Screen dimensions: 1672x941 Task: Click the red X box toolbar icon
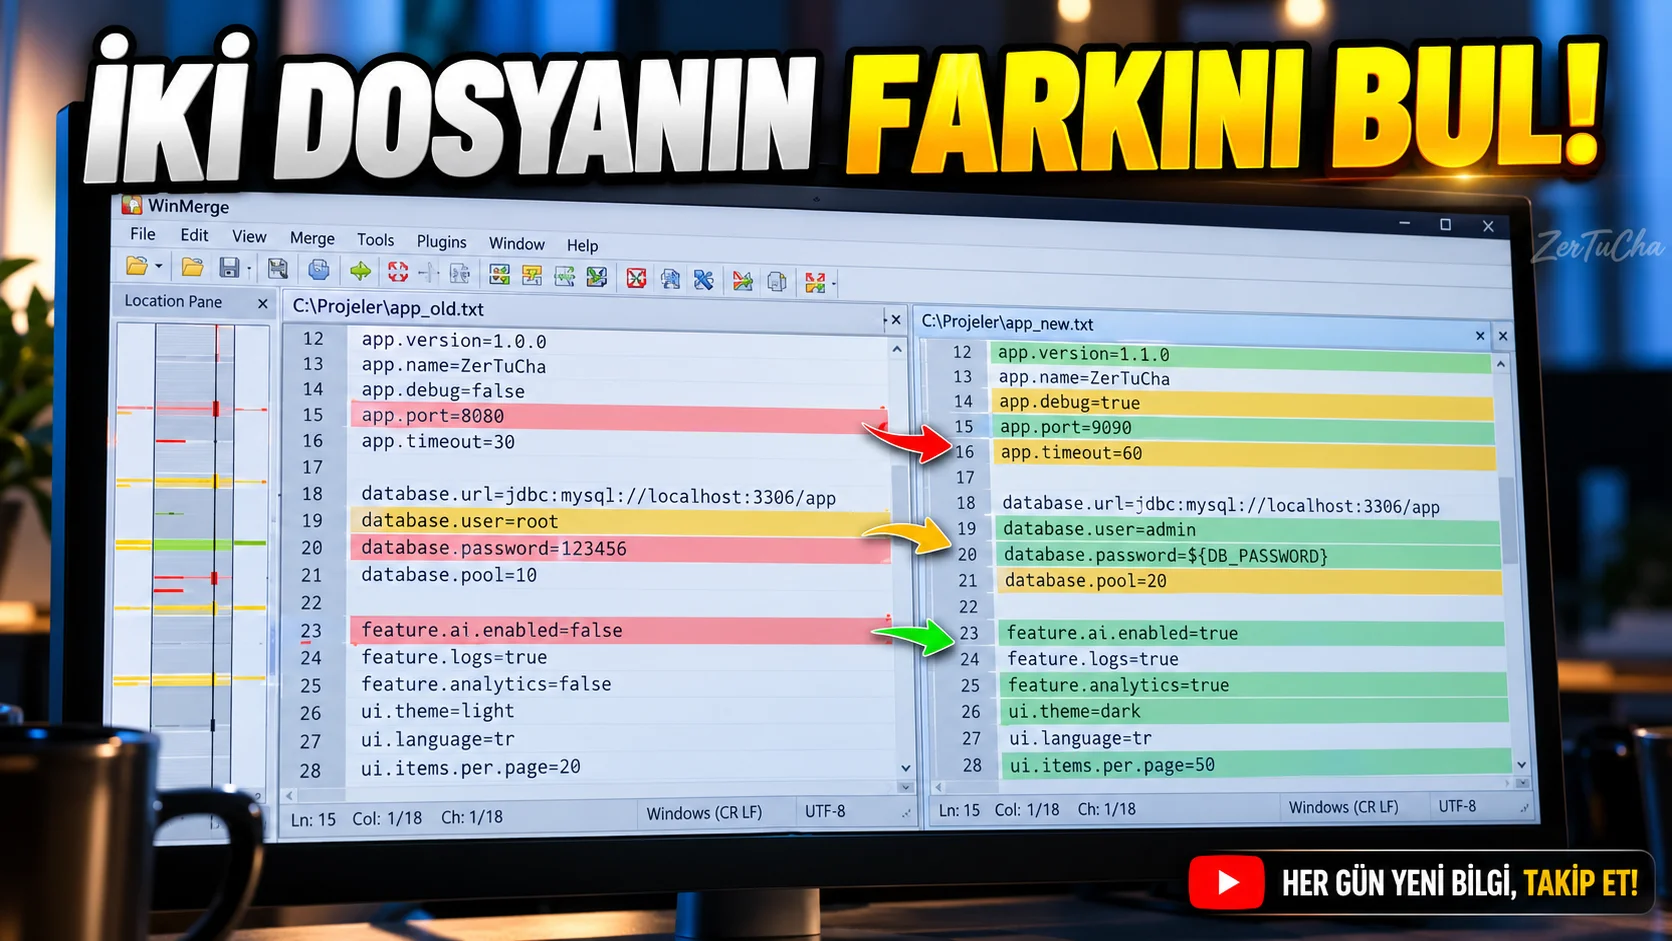click(636, 277)
